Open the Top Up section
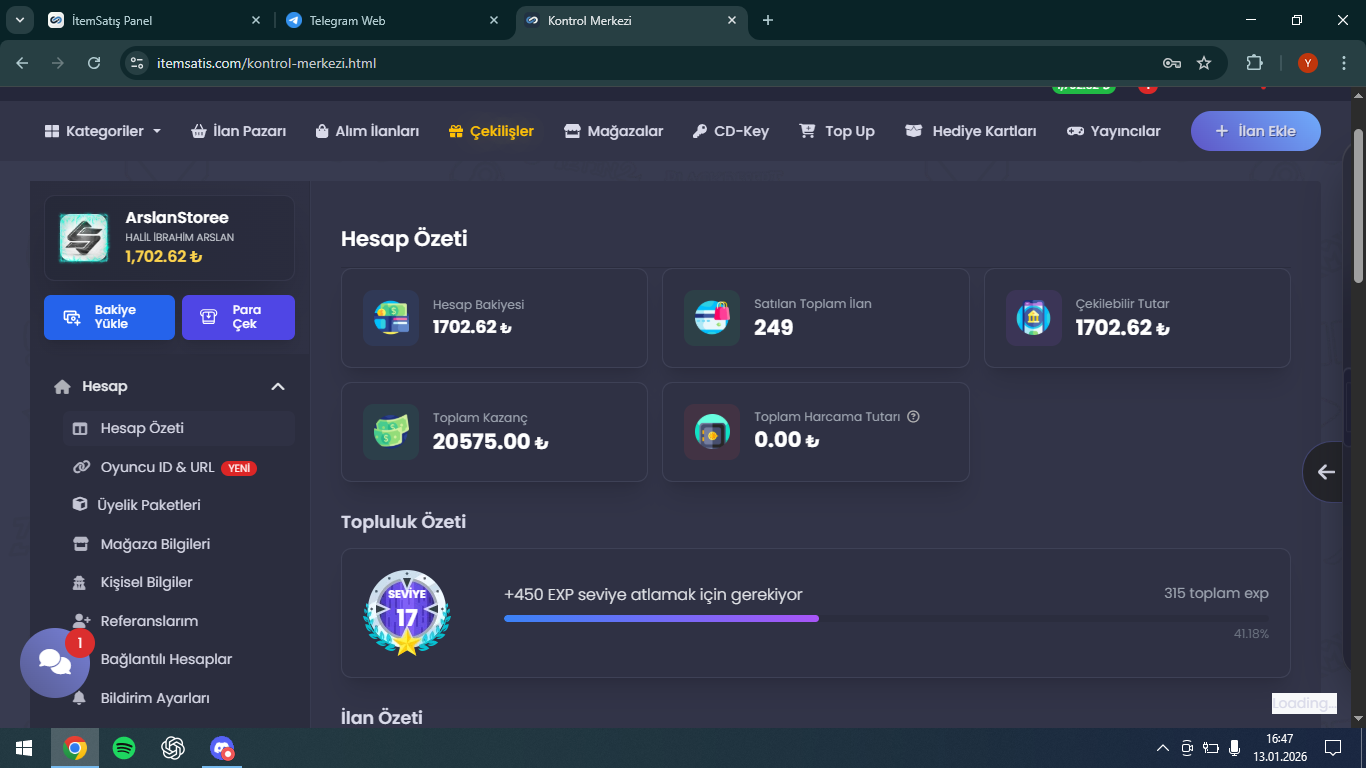The height and width of the screenshot is (768, 1366). (837, 131)
